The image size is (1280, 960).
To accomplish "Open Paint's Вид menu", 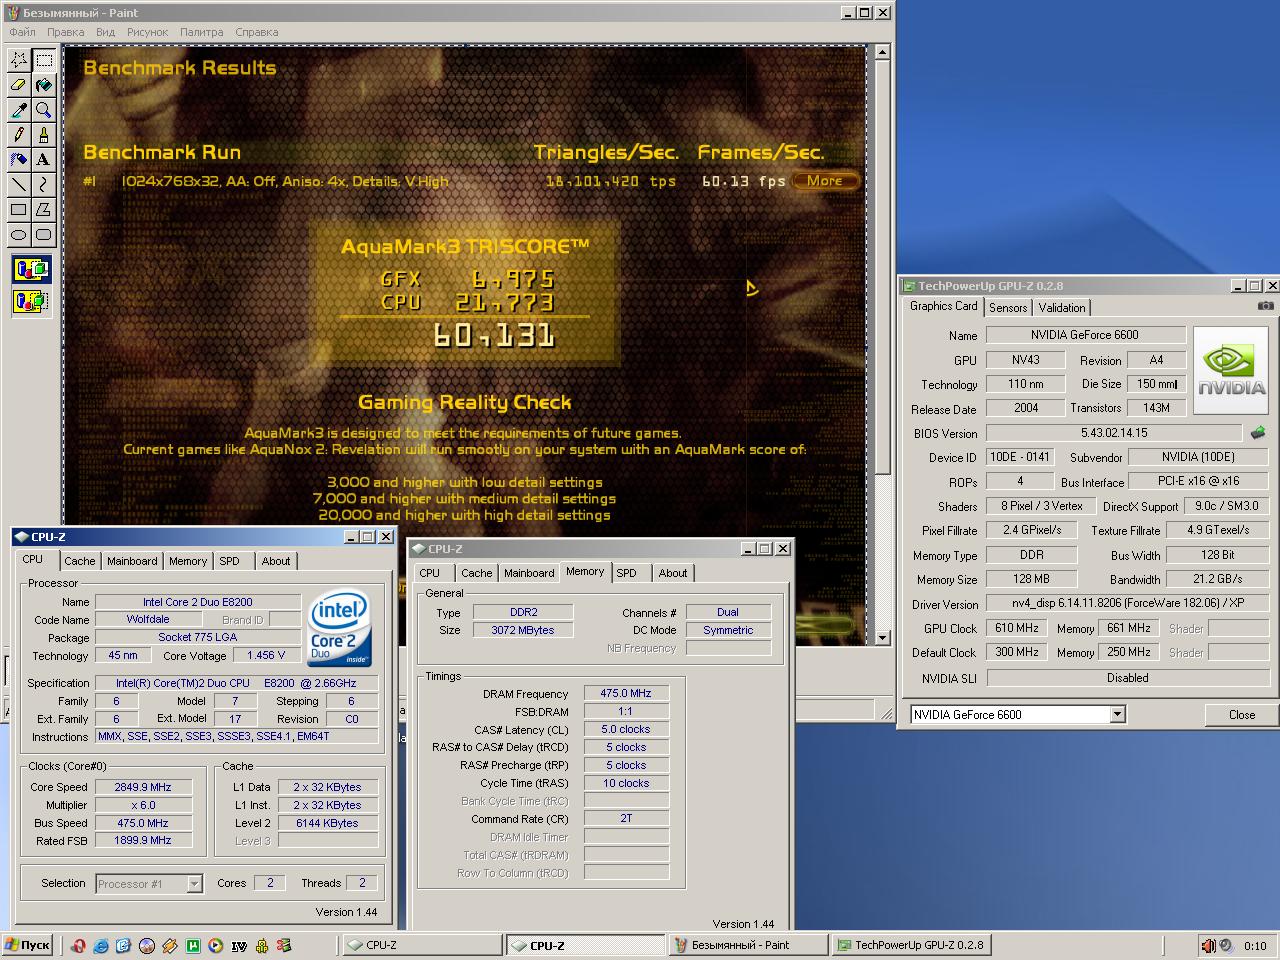I will tap(105, 32).
